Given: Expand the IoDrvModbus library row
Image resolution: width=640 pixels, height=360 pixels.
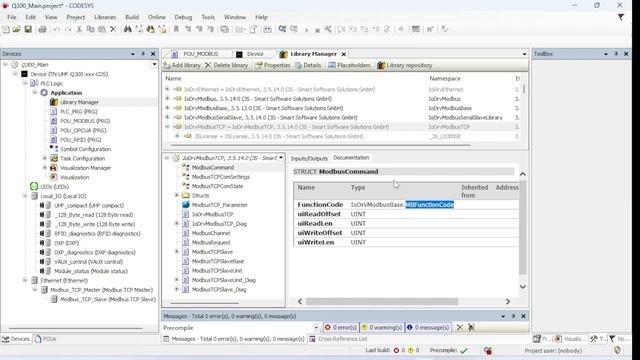Looking at the screenshot, I should coord(167,99).
